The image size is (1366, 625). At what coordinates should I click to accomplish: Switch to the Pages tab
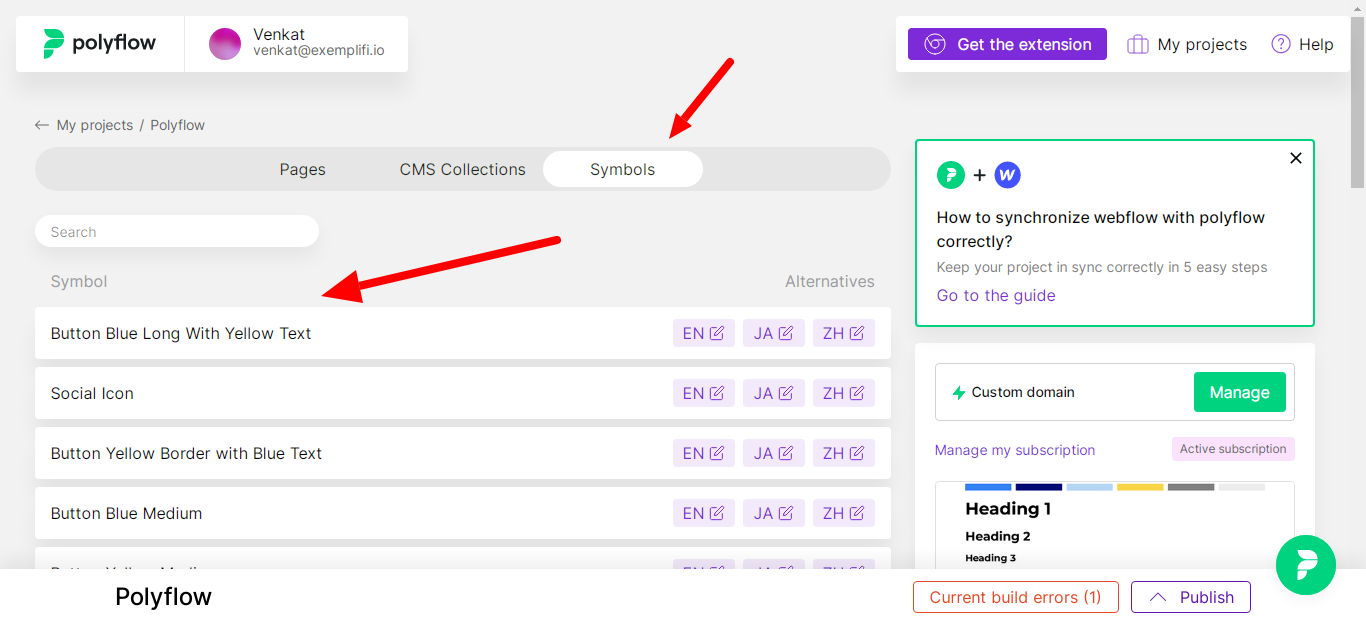(303, 169)
